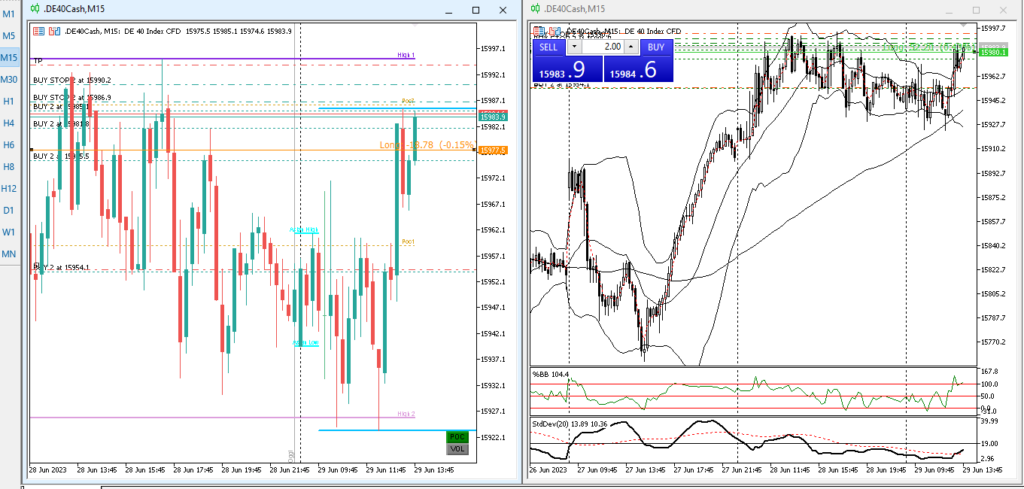Viewport: 1024px width, 489px height.
Task: Select the M5 timeframe
Action: (8, 36)
